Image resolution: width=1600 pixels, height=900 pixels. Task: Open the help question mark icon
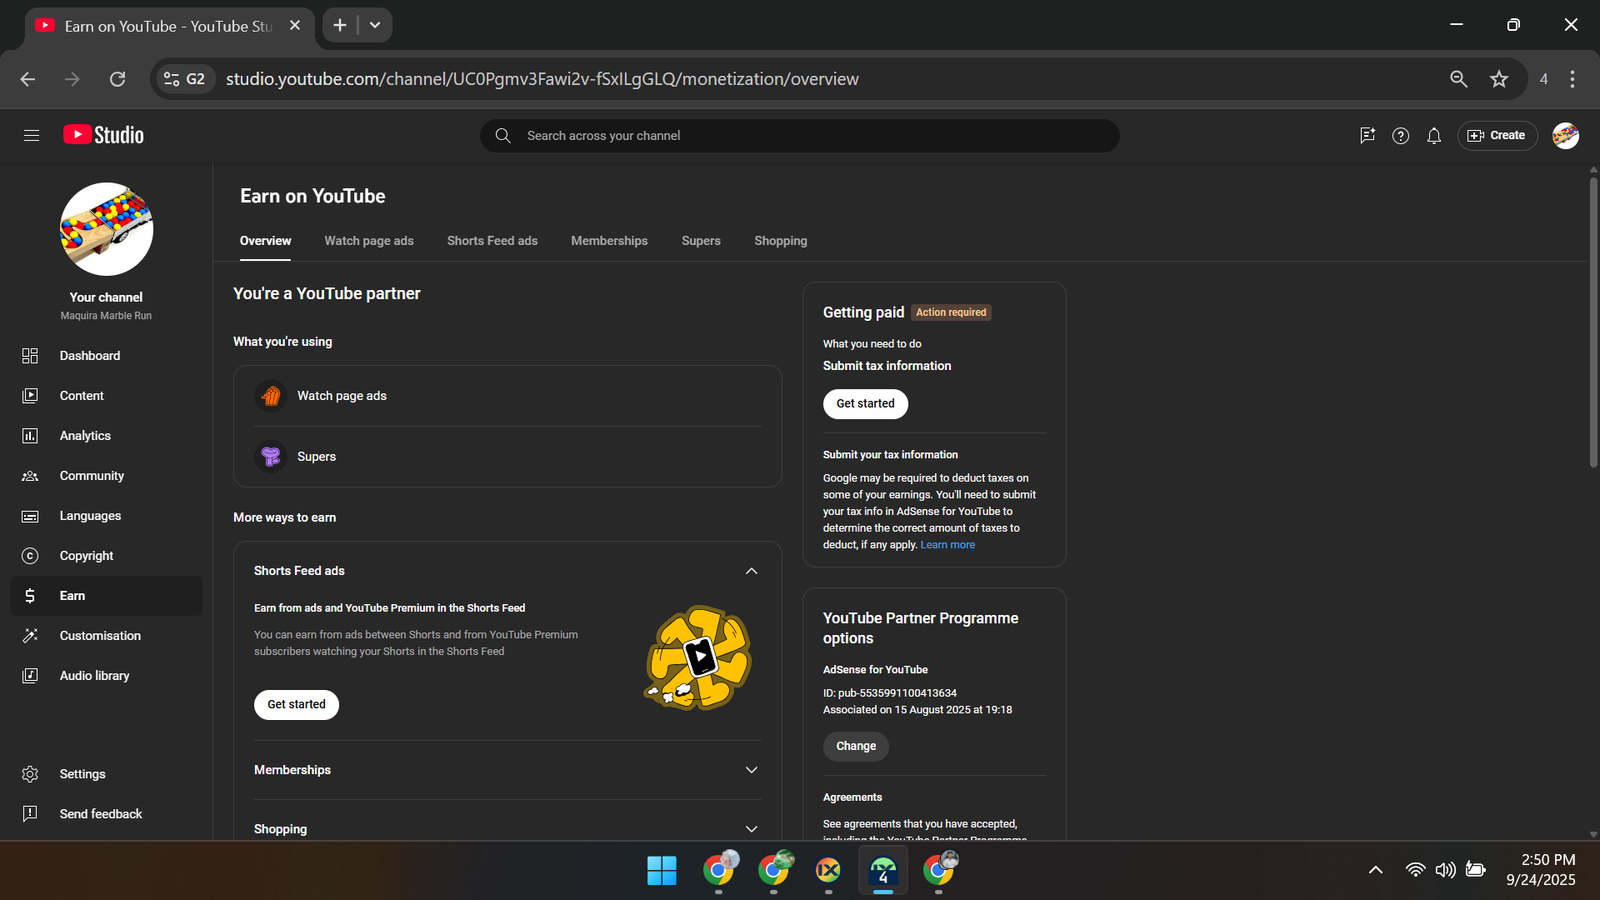pyautogui.click(x=1400, y=136)
